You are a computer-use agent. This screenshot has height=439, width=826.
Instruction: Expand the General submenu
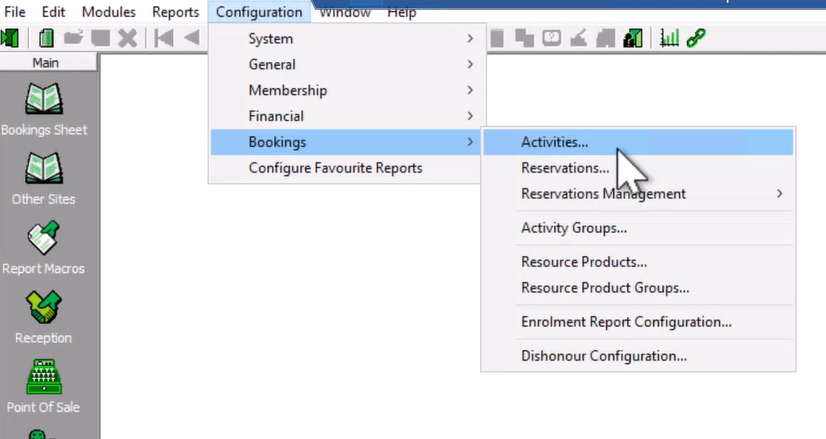click(347, 64)
